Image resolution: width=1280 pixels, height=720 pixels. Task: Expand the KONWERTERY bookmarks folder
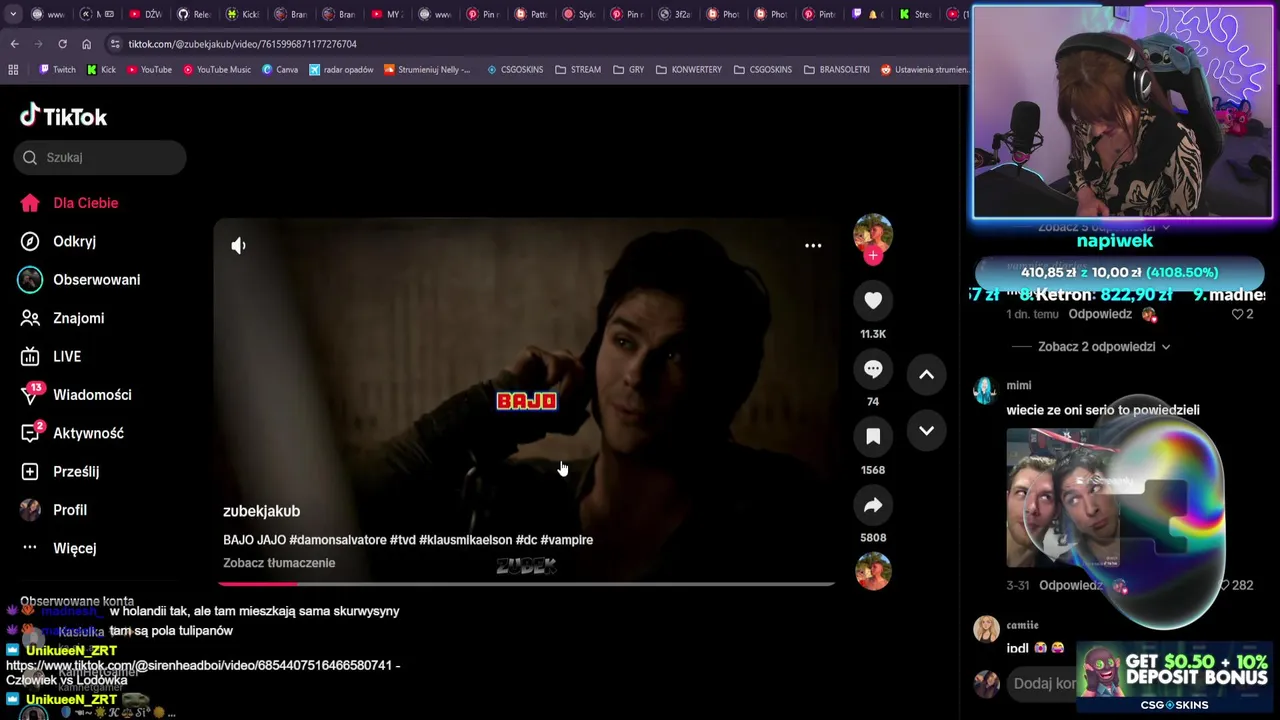[x=689, y=70]
